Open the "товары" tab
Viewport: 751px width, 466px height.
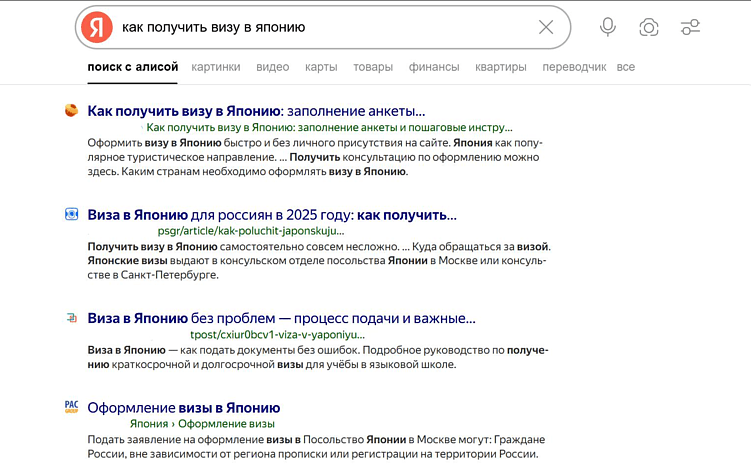click(373, 67)
